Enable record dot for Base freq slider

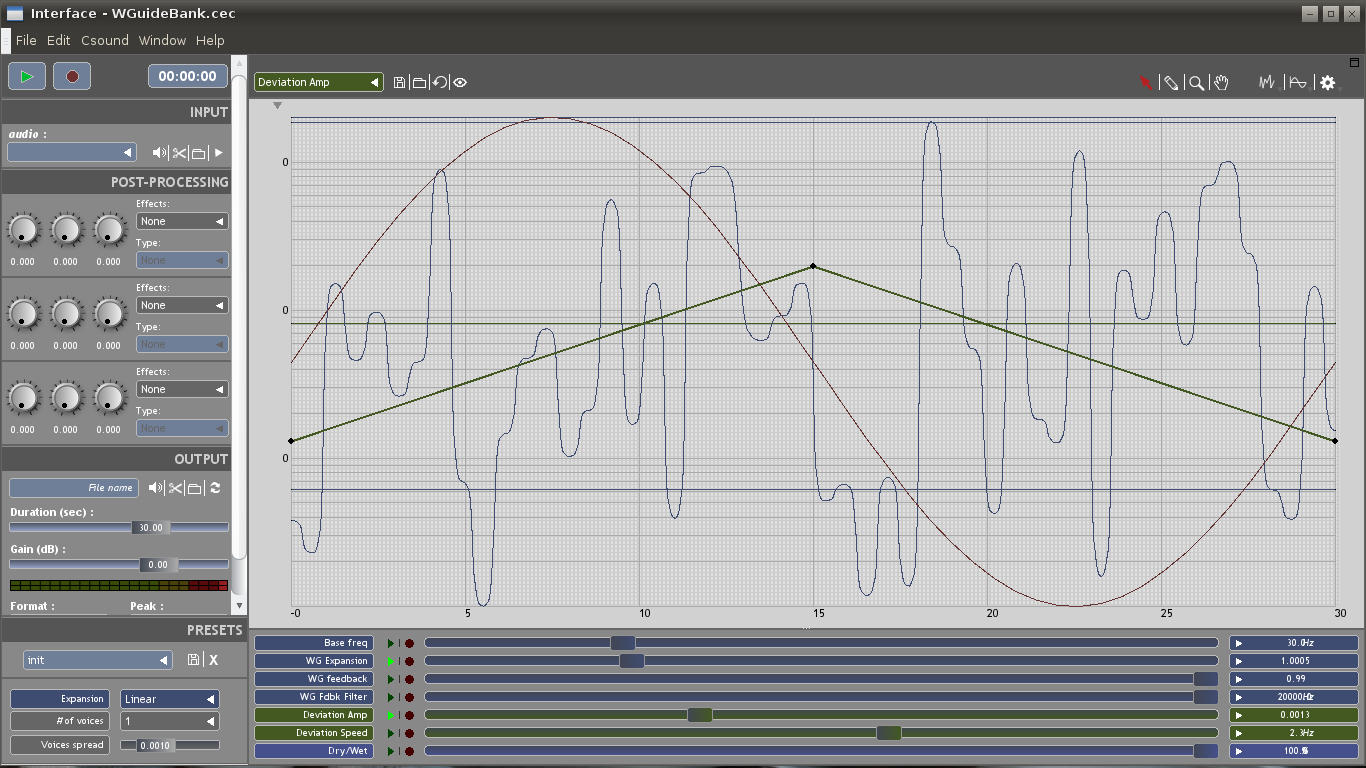click(409, 643)
